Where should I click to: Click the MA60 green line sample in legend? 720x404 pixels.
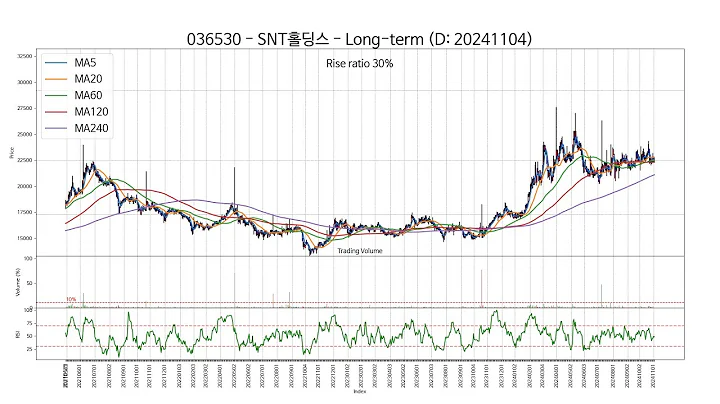[x=56, y=95]
